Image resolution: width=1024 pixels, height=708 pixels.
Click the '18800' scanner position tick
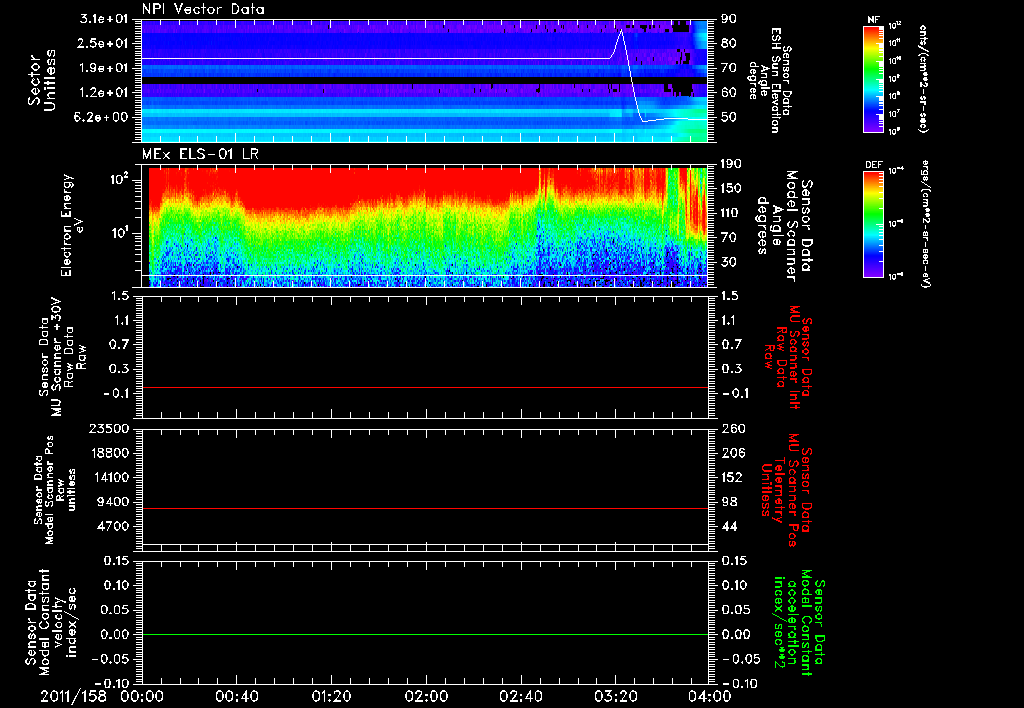pyautogui.click(x=108, y=453)
